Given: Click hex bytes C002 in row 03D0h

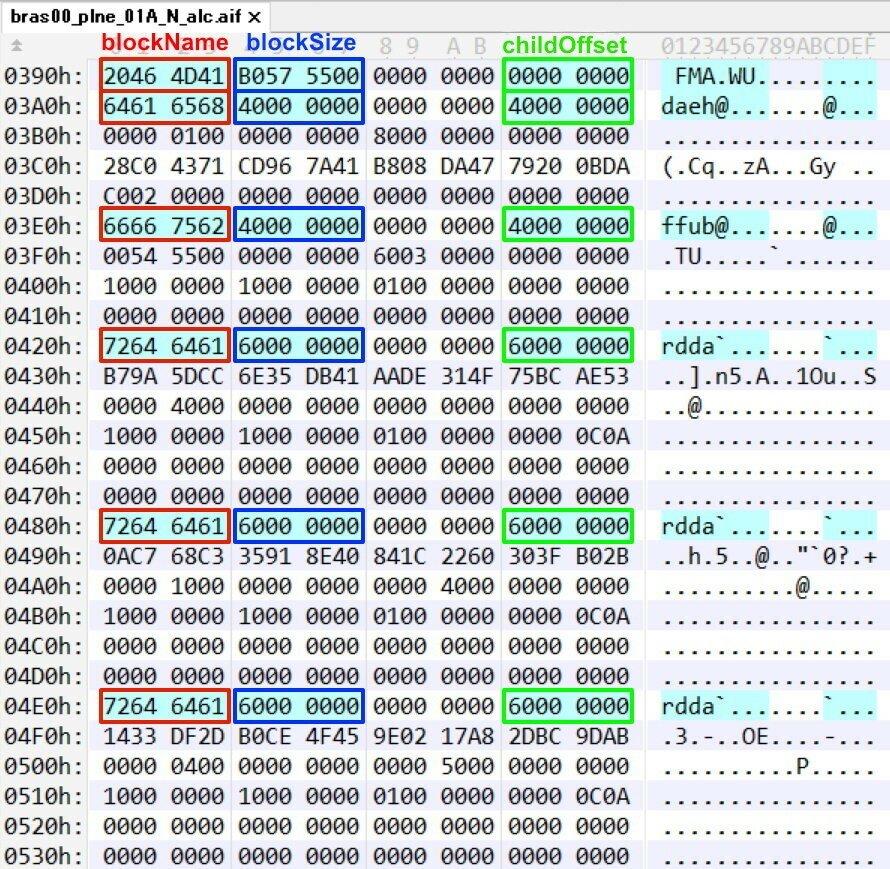Looking at the screenshot, I should point(130,196).
